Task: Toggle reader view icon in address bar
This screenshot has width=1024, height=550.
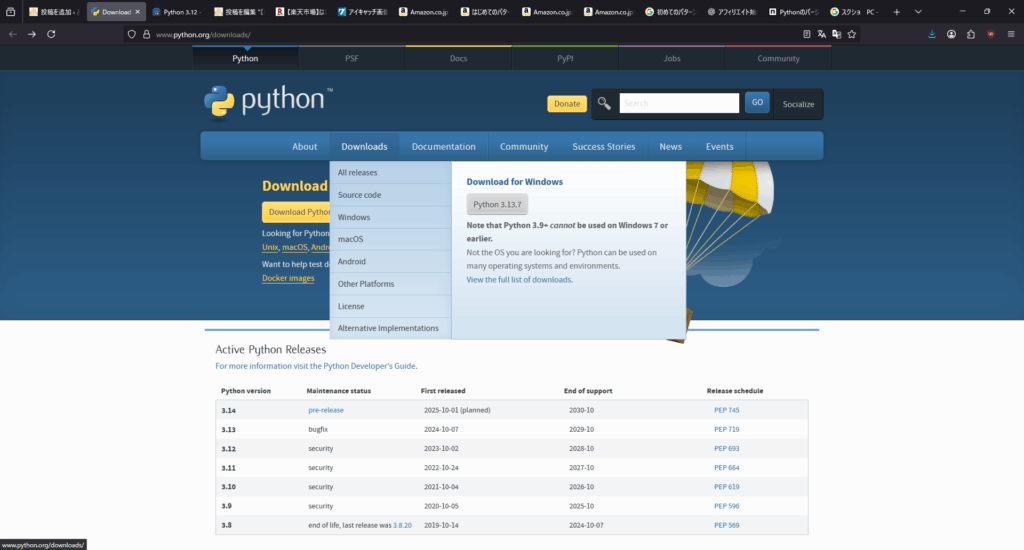Action: [807, 34]
